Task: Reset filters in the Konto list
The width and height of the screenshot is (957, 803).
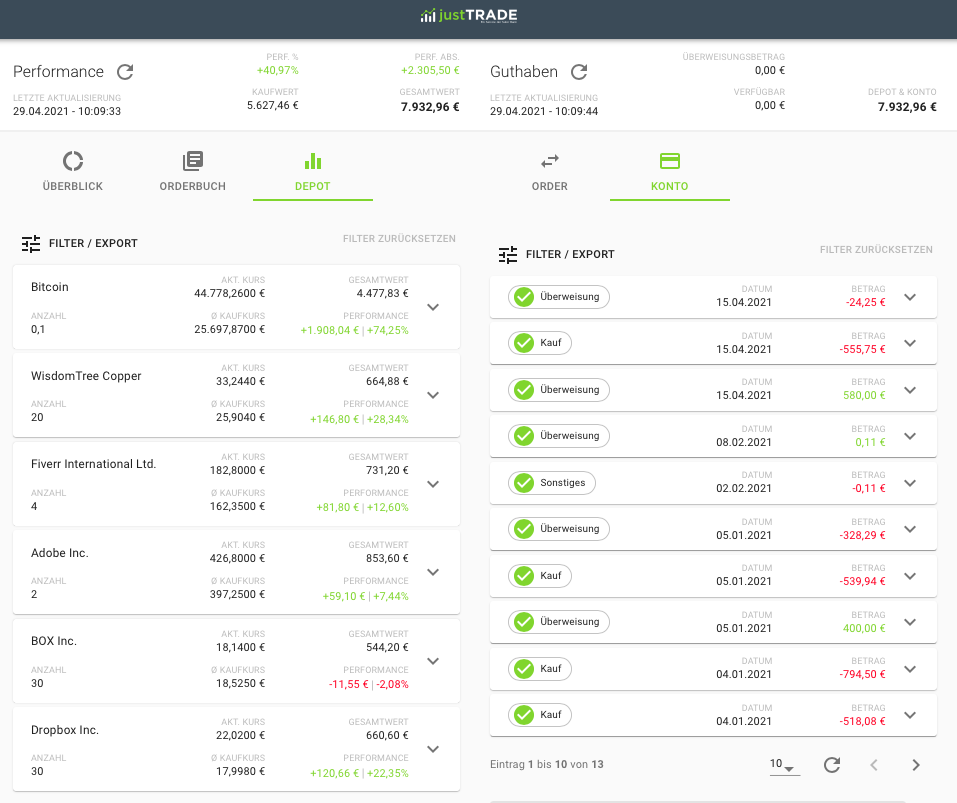Action: 876,250
